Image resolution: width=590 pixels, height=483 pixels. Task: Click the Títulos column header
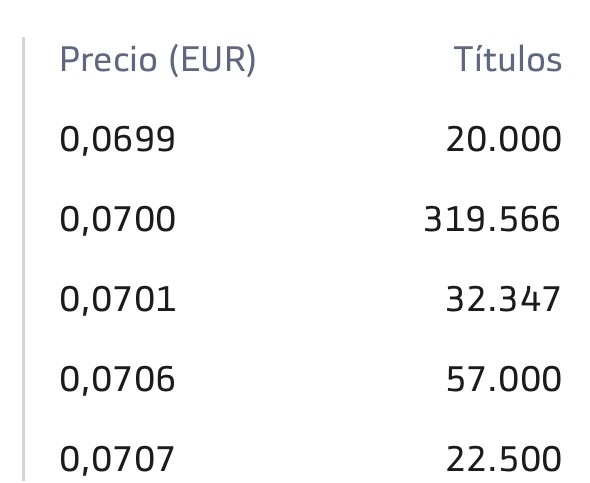508,59
